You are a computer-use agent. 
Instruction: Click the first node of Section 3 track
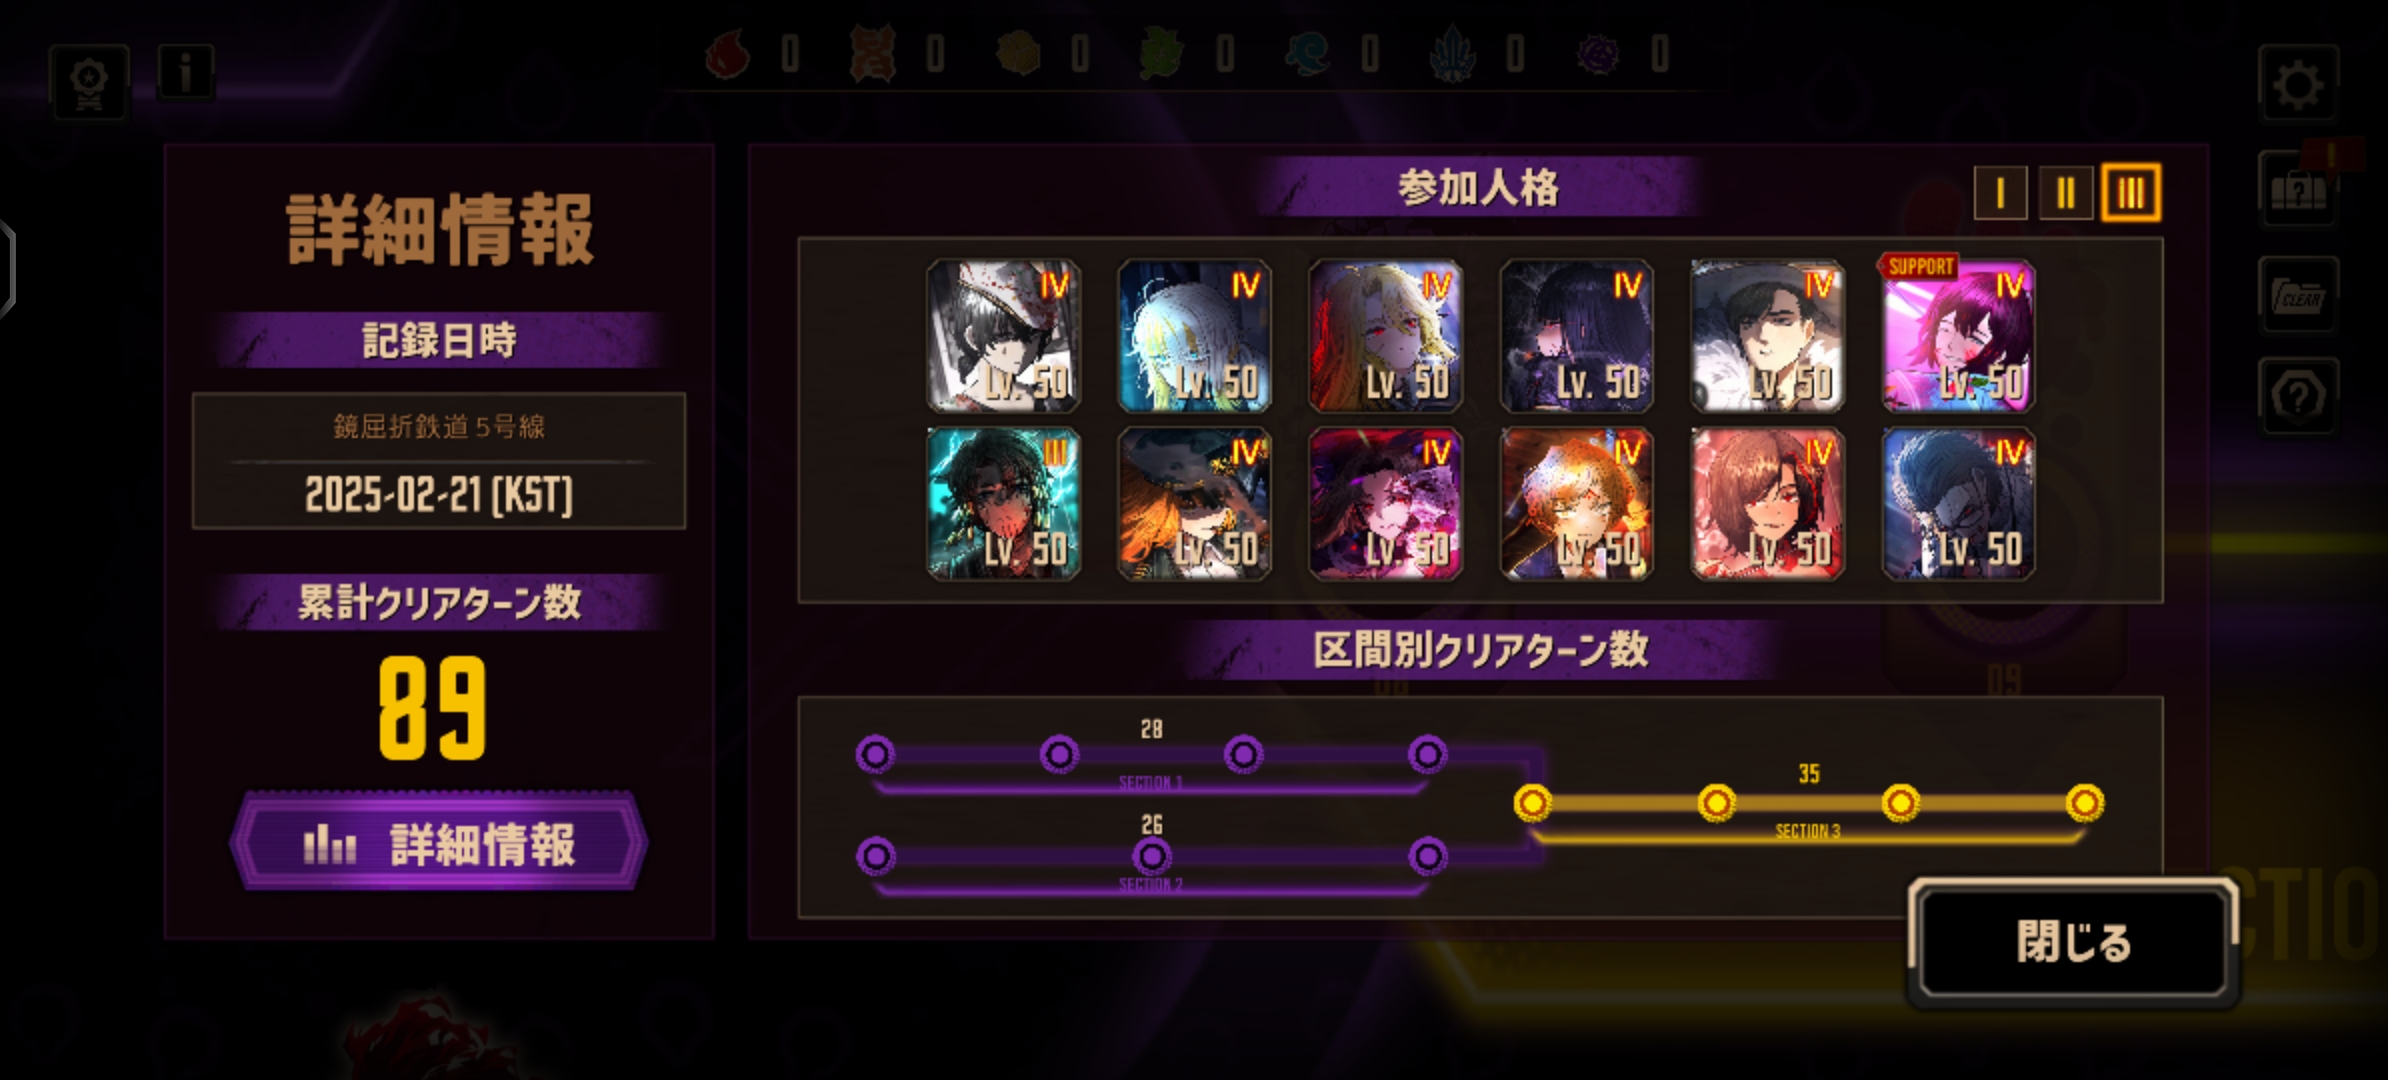1532,803
